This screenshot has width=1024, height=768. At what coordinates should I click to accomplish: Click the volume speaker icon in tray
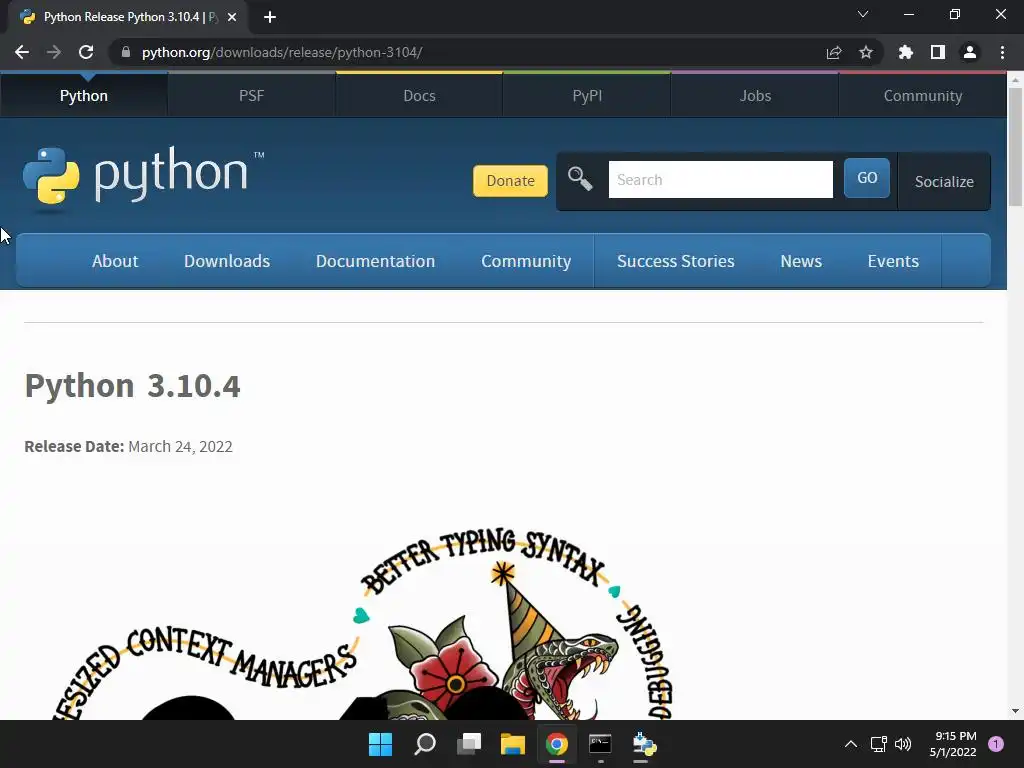(x=903, y=744)
